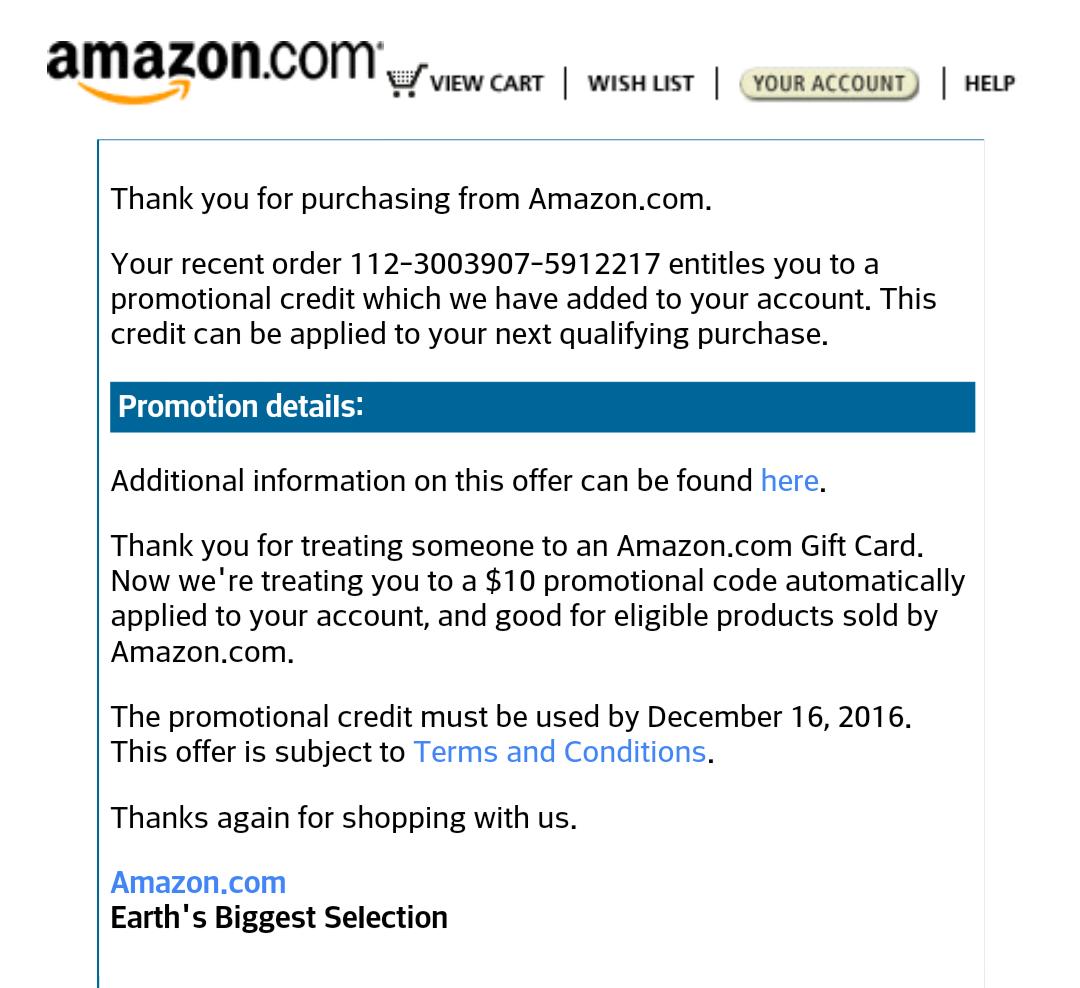
Task: Open the Help page
Action: [x=989, y=83]
